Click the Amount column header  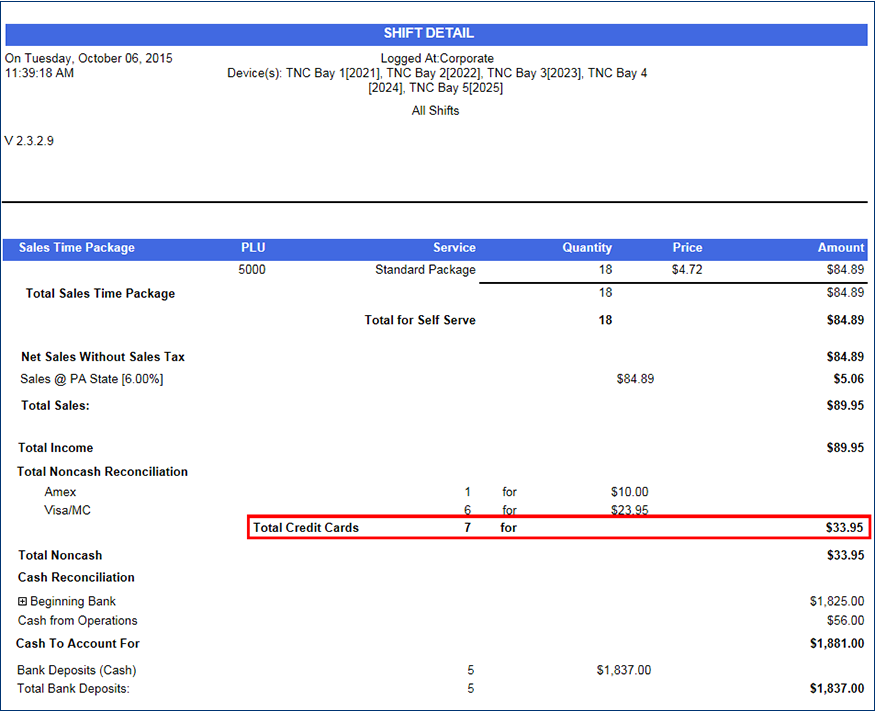[840, 248]
